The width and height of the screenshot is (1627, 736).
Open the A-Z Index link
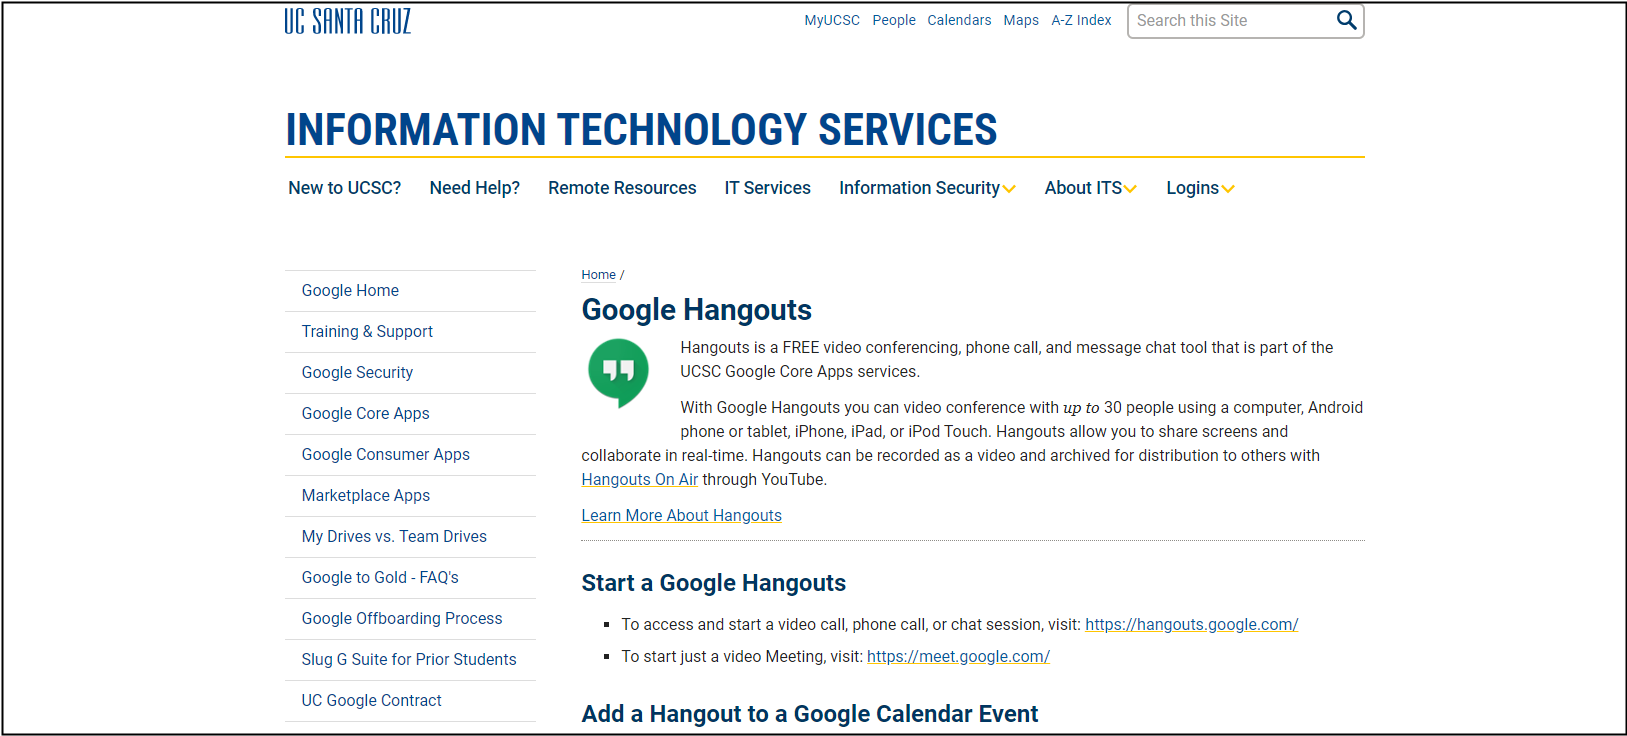(1081, 20)
